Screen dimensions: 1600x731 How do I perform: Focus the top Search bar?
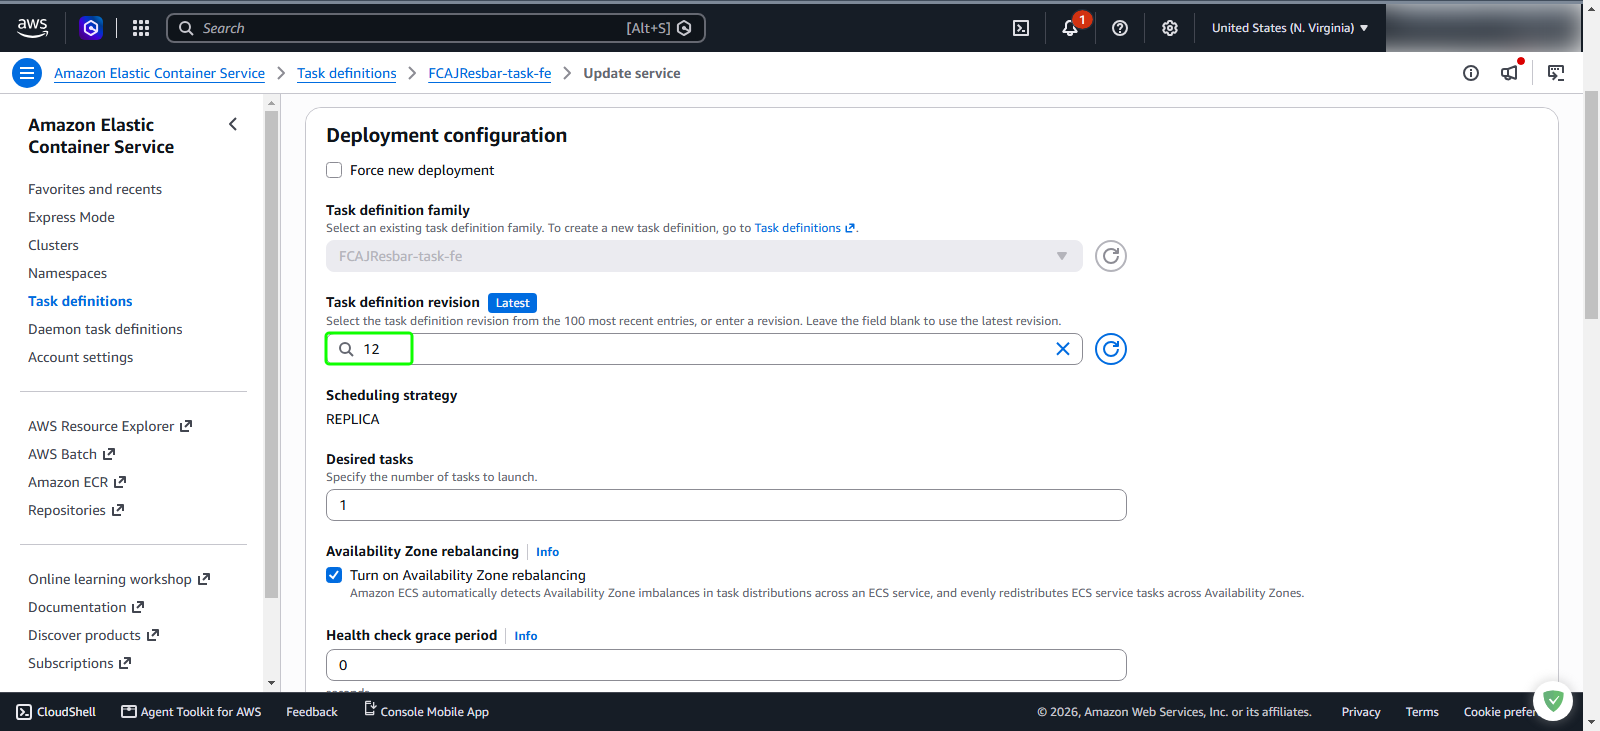coord(436,28)
